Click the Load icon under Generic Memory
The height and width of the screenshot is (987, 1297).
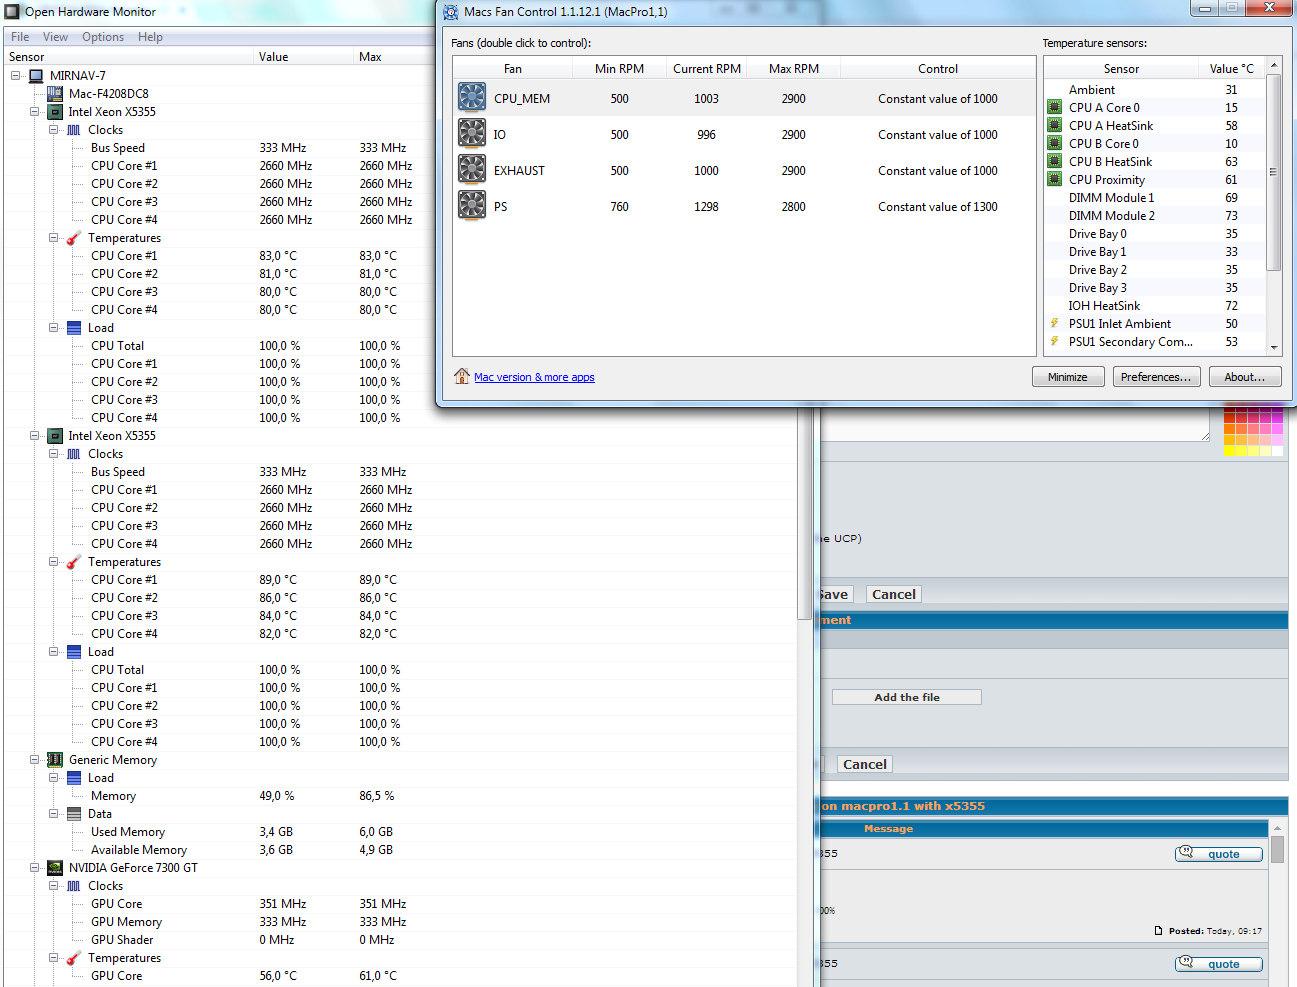click(74, 778)
